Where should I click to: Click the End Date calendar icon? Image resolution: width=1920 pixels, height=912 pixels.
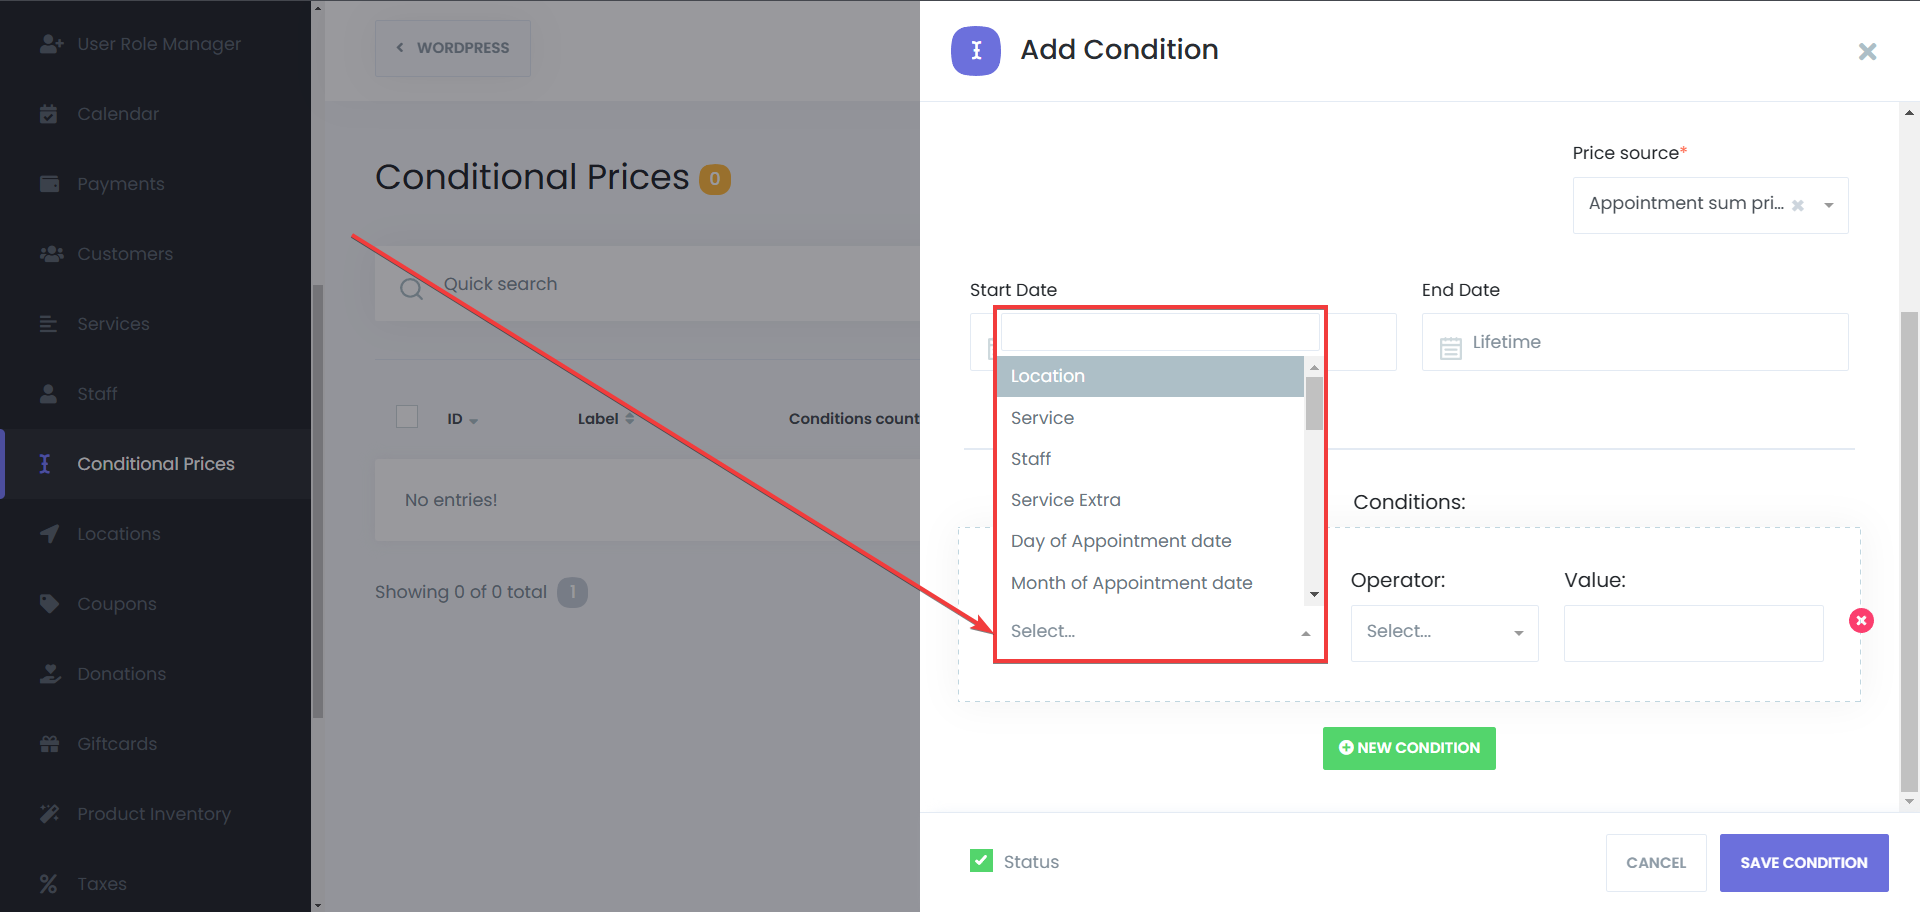click(1450, 347)
